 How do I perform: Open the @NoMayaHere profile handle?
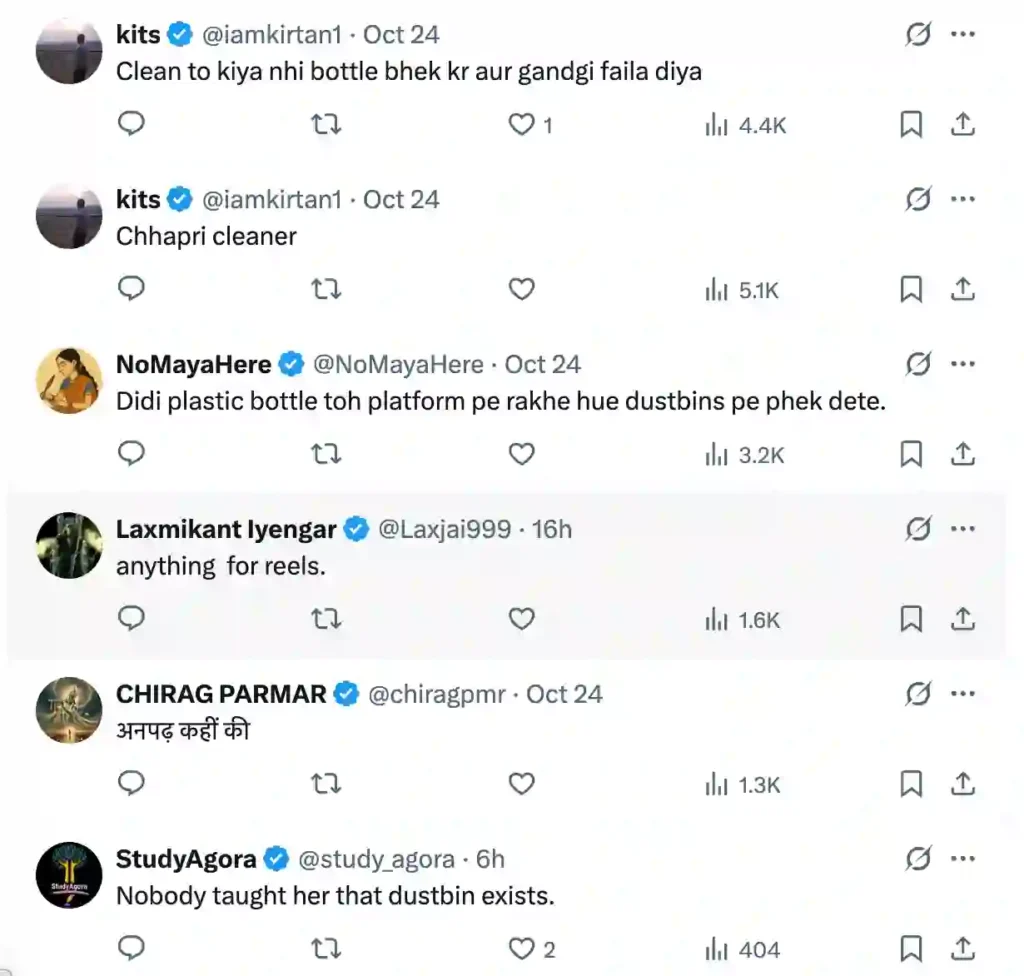click(x=398, y=365)
